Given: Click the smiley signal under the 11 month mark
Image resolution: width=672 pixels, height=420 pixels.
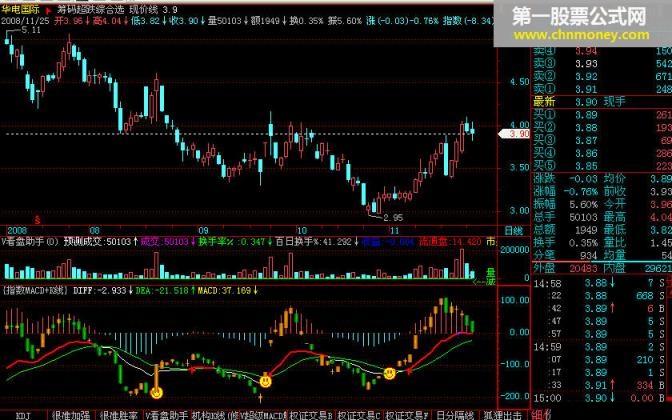Looking at the screenshot, I should tap(390, 373).
